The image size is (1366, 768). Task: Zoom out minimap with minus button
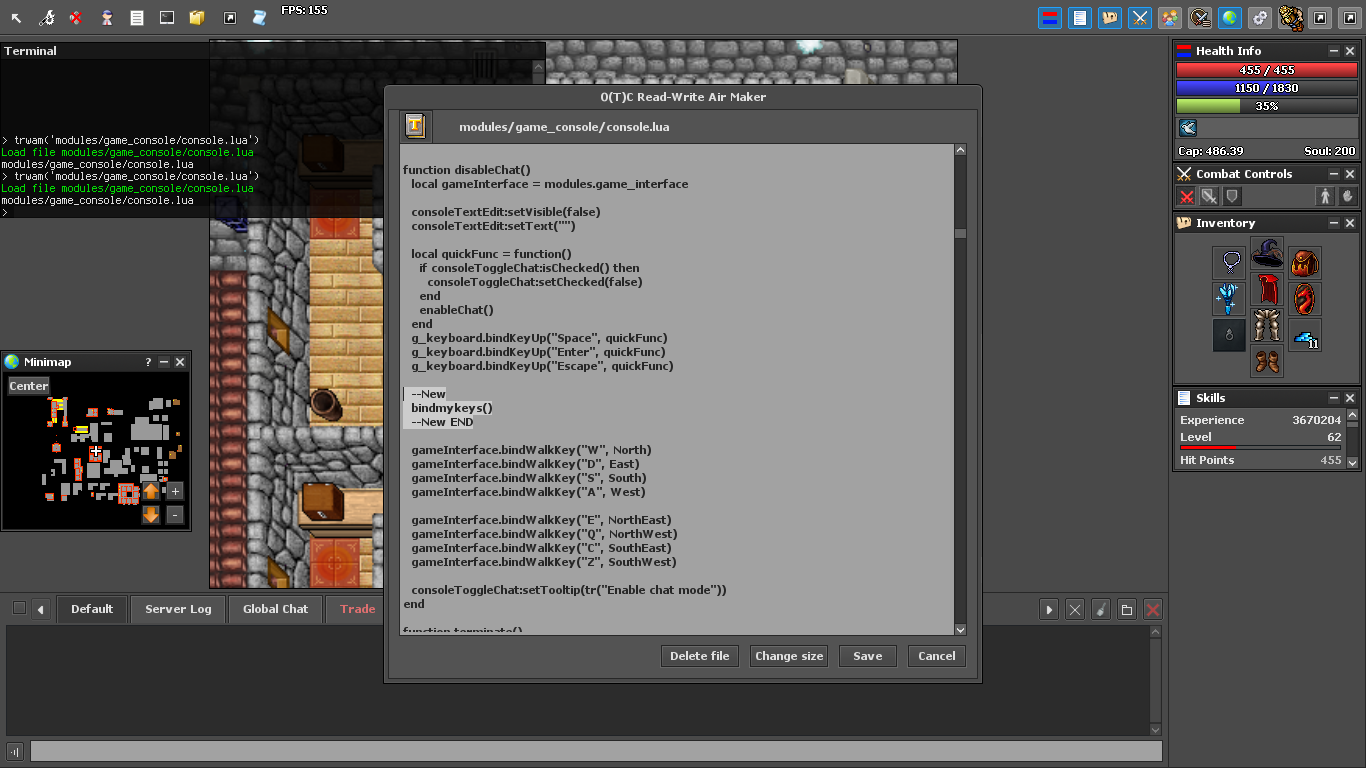tap(175, 515)
